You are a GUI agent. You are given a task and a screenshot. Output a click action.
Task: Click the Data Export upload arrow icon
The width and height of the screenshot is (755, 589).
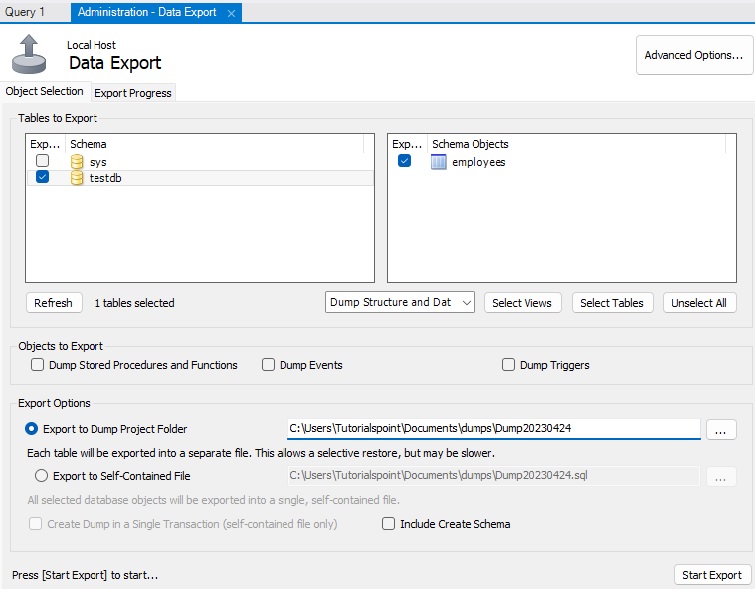click(30, 53)
